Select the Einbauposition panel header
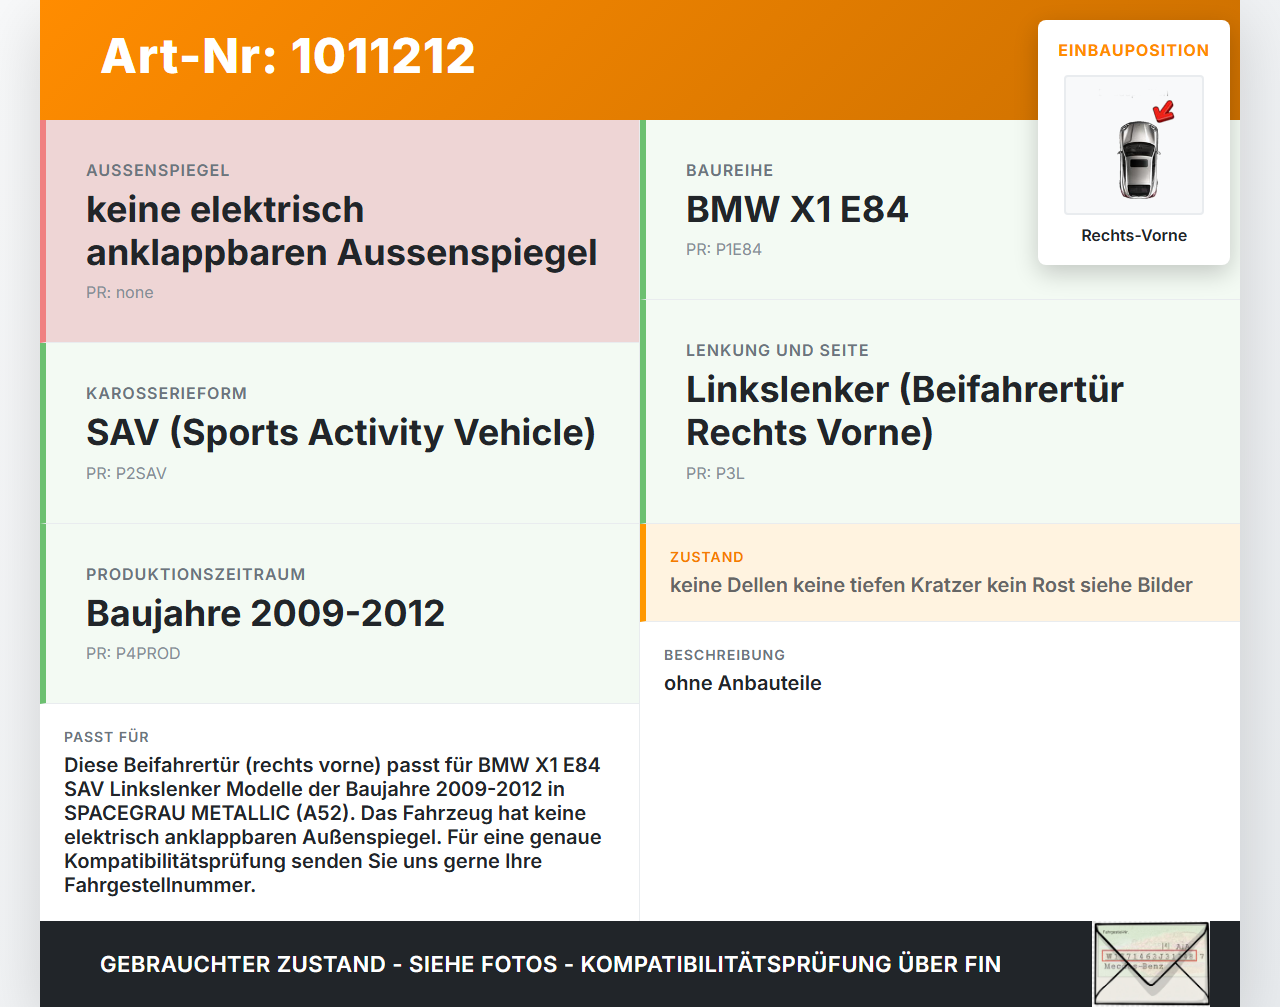The width and height of the screenshot is (1280, 1007). pyautogui.click(x=1133, y=50)
